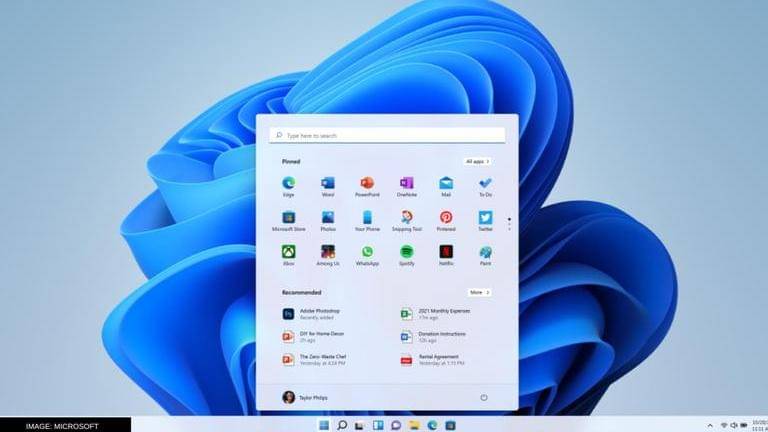Open Taylor Philips account menu
Viewport: 768px width, 432px height.
pyautogui.click(x=305, y=397)
